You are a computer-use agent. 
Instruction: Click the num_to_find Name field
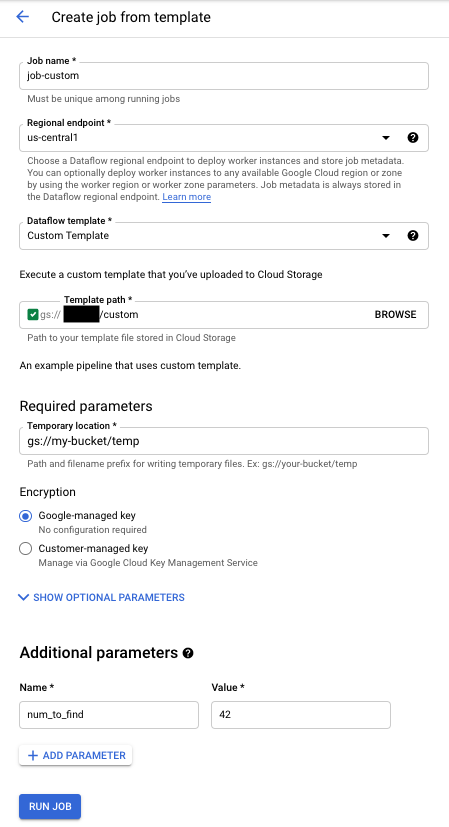(109, 715)
